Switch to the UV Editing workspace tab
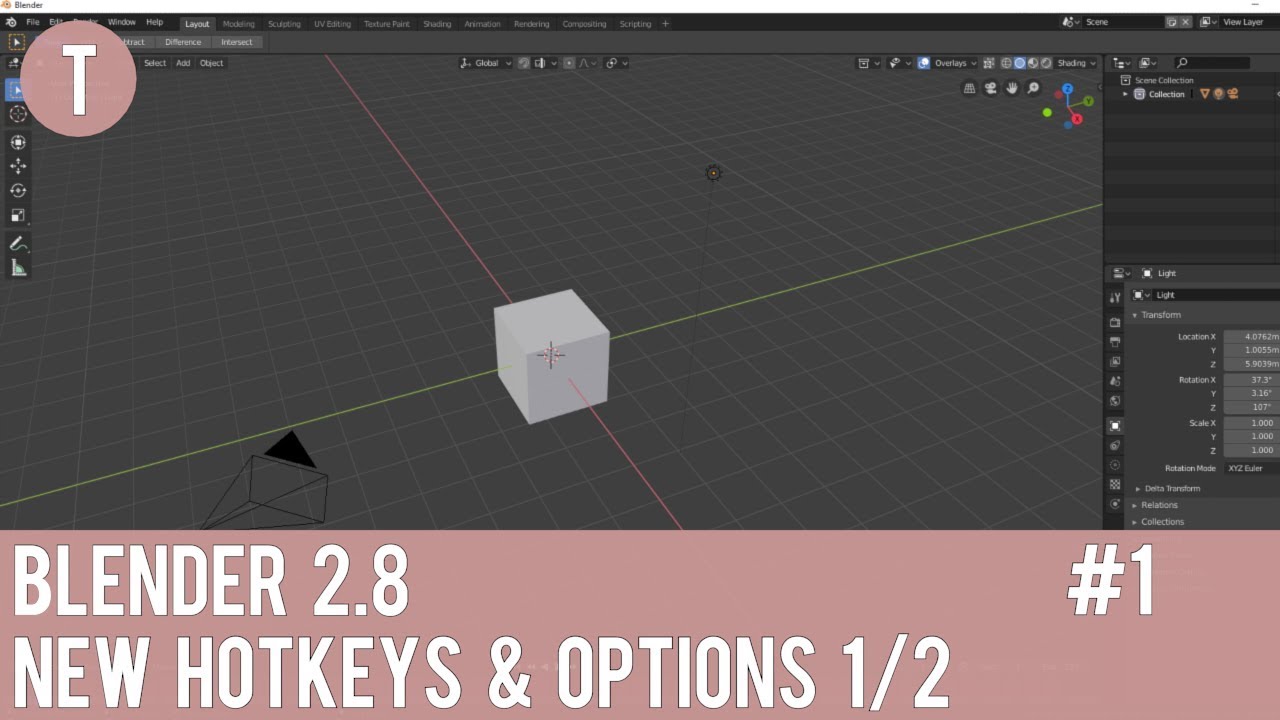 click(x=332, y=24)
